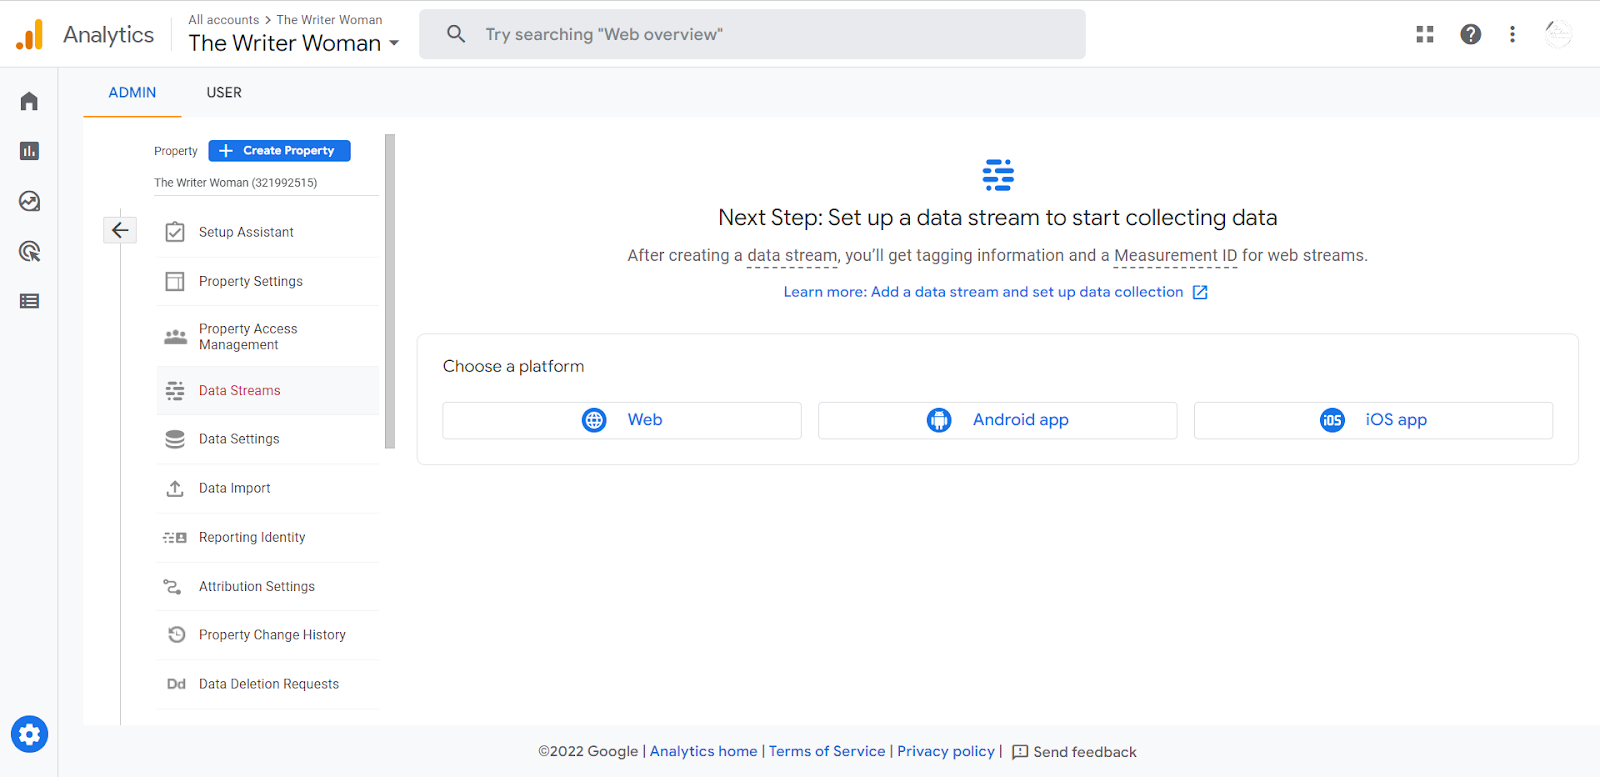Image resolution: width=1600 pixels, height=777 pixels.
Task: Click the Dd Data Deletion icon
Action: [176, 684]
